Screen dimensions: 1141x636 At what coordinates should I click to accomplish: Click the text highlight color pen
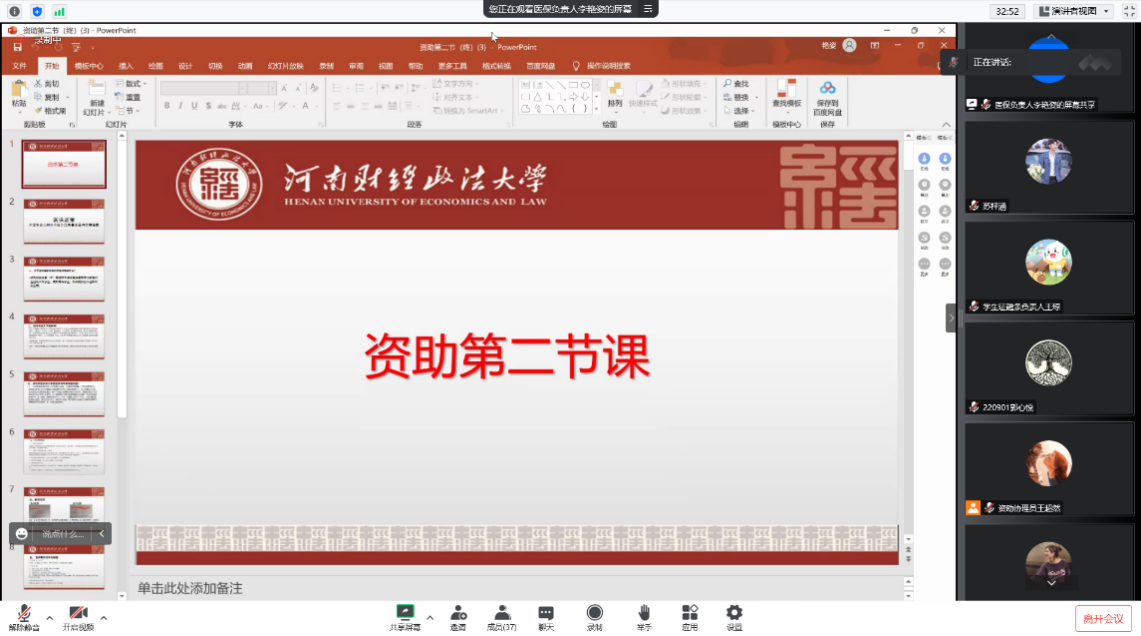(282, 106)
